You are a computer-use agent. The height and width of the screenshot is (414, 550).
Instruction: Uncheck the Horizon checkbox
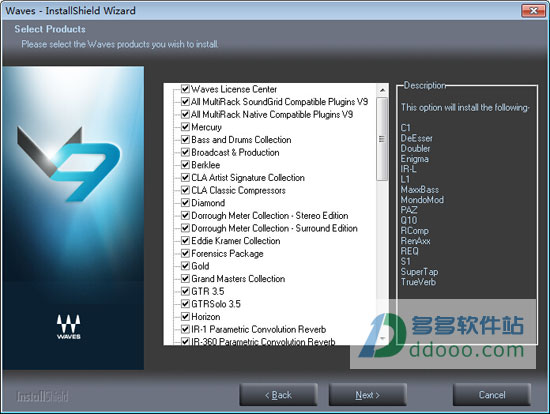point(185,316)
